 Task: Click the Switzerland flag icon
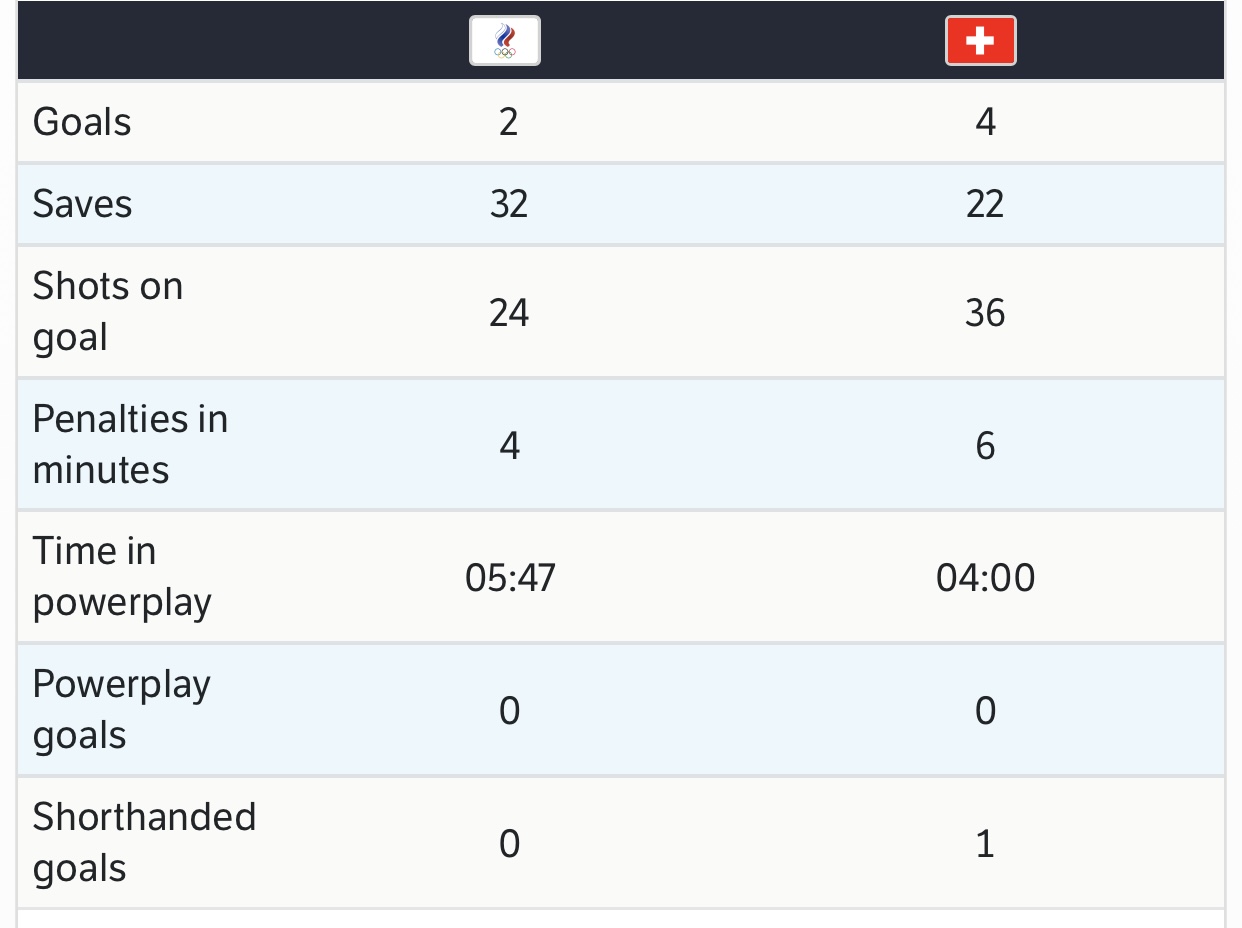(980, 41)
